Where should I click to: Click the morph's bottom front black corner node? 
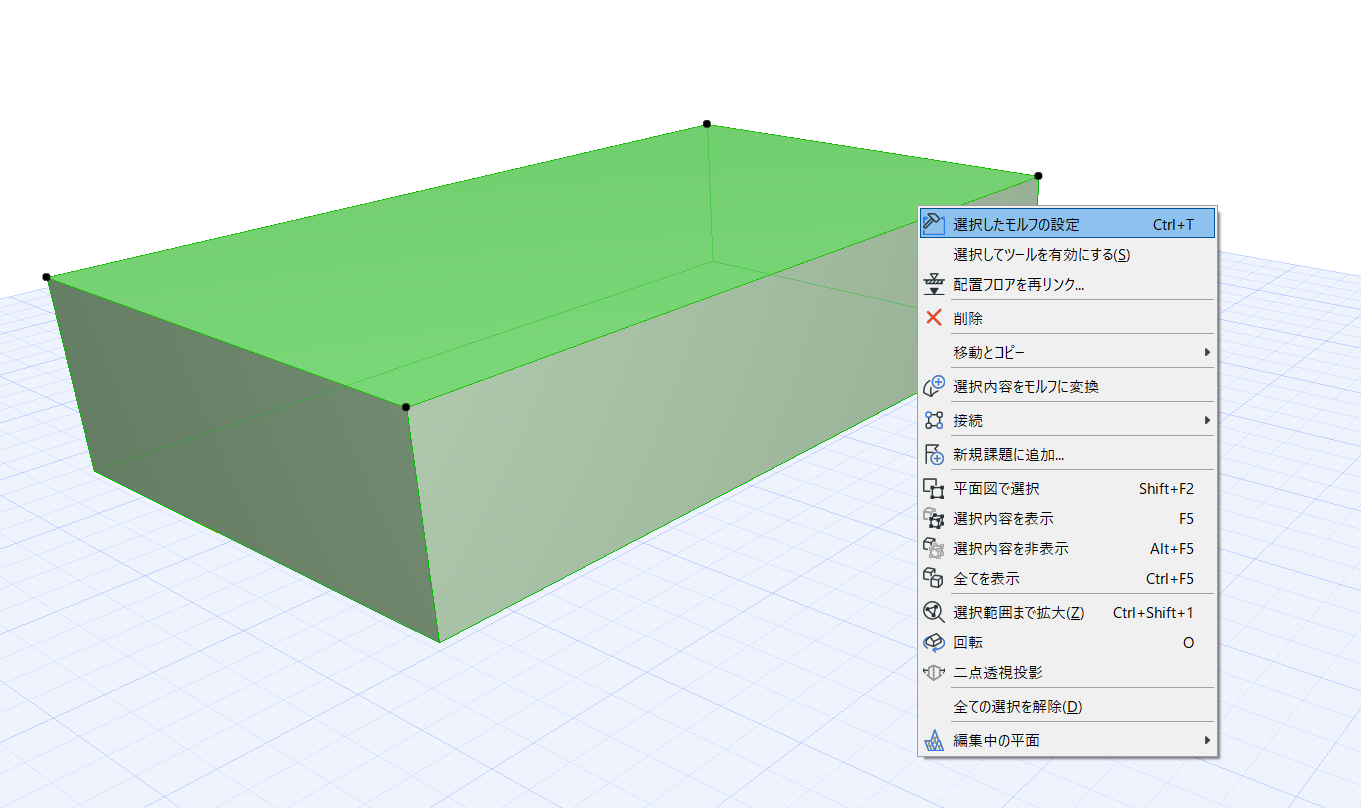(406, 407)
